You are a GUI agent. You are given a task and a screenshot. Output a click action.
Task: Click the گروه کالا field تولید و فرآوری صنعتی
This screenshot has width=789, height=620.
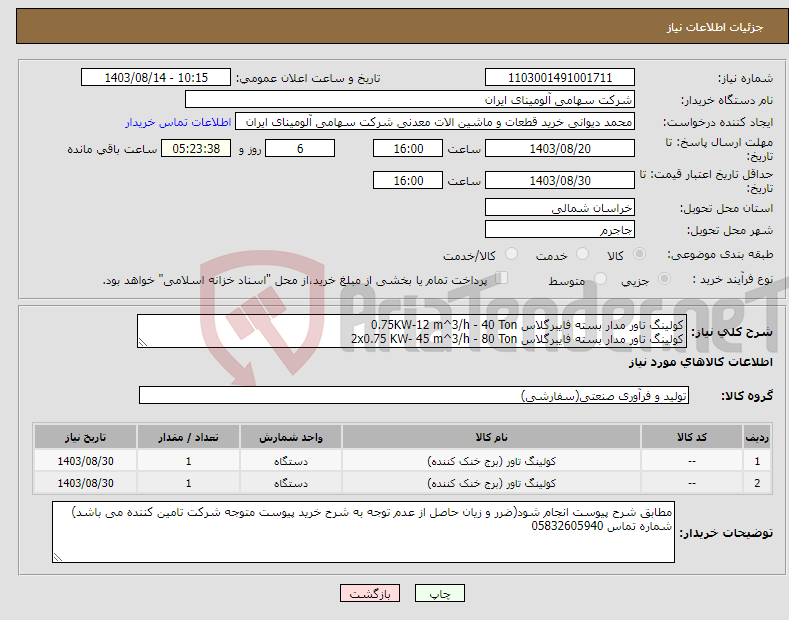(x=414, y=396)
